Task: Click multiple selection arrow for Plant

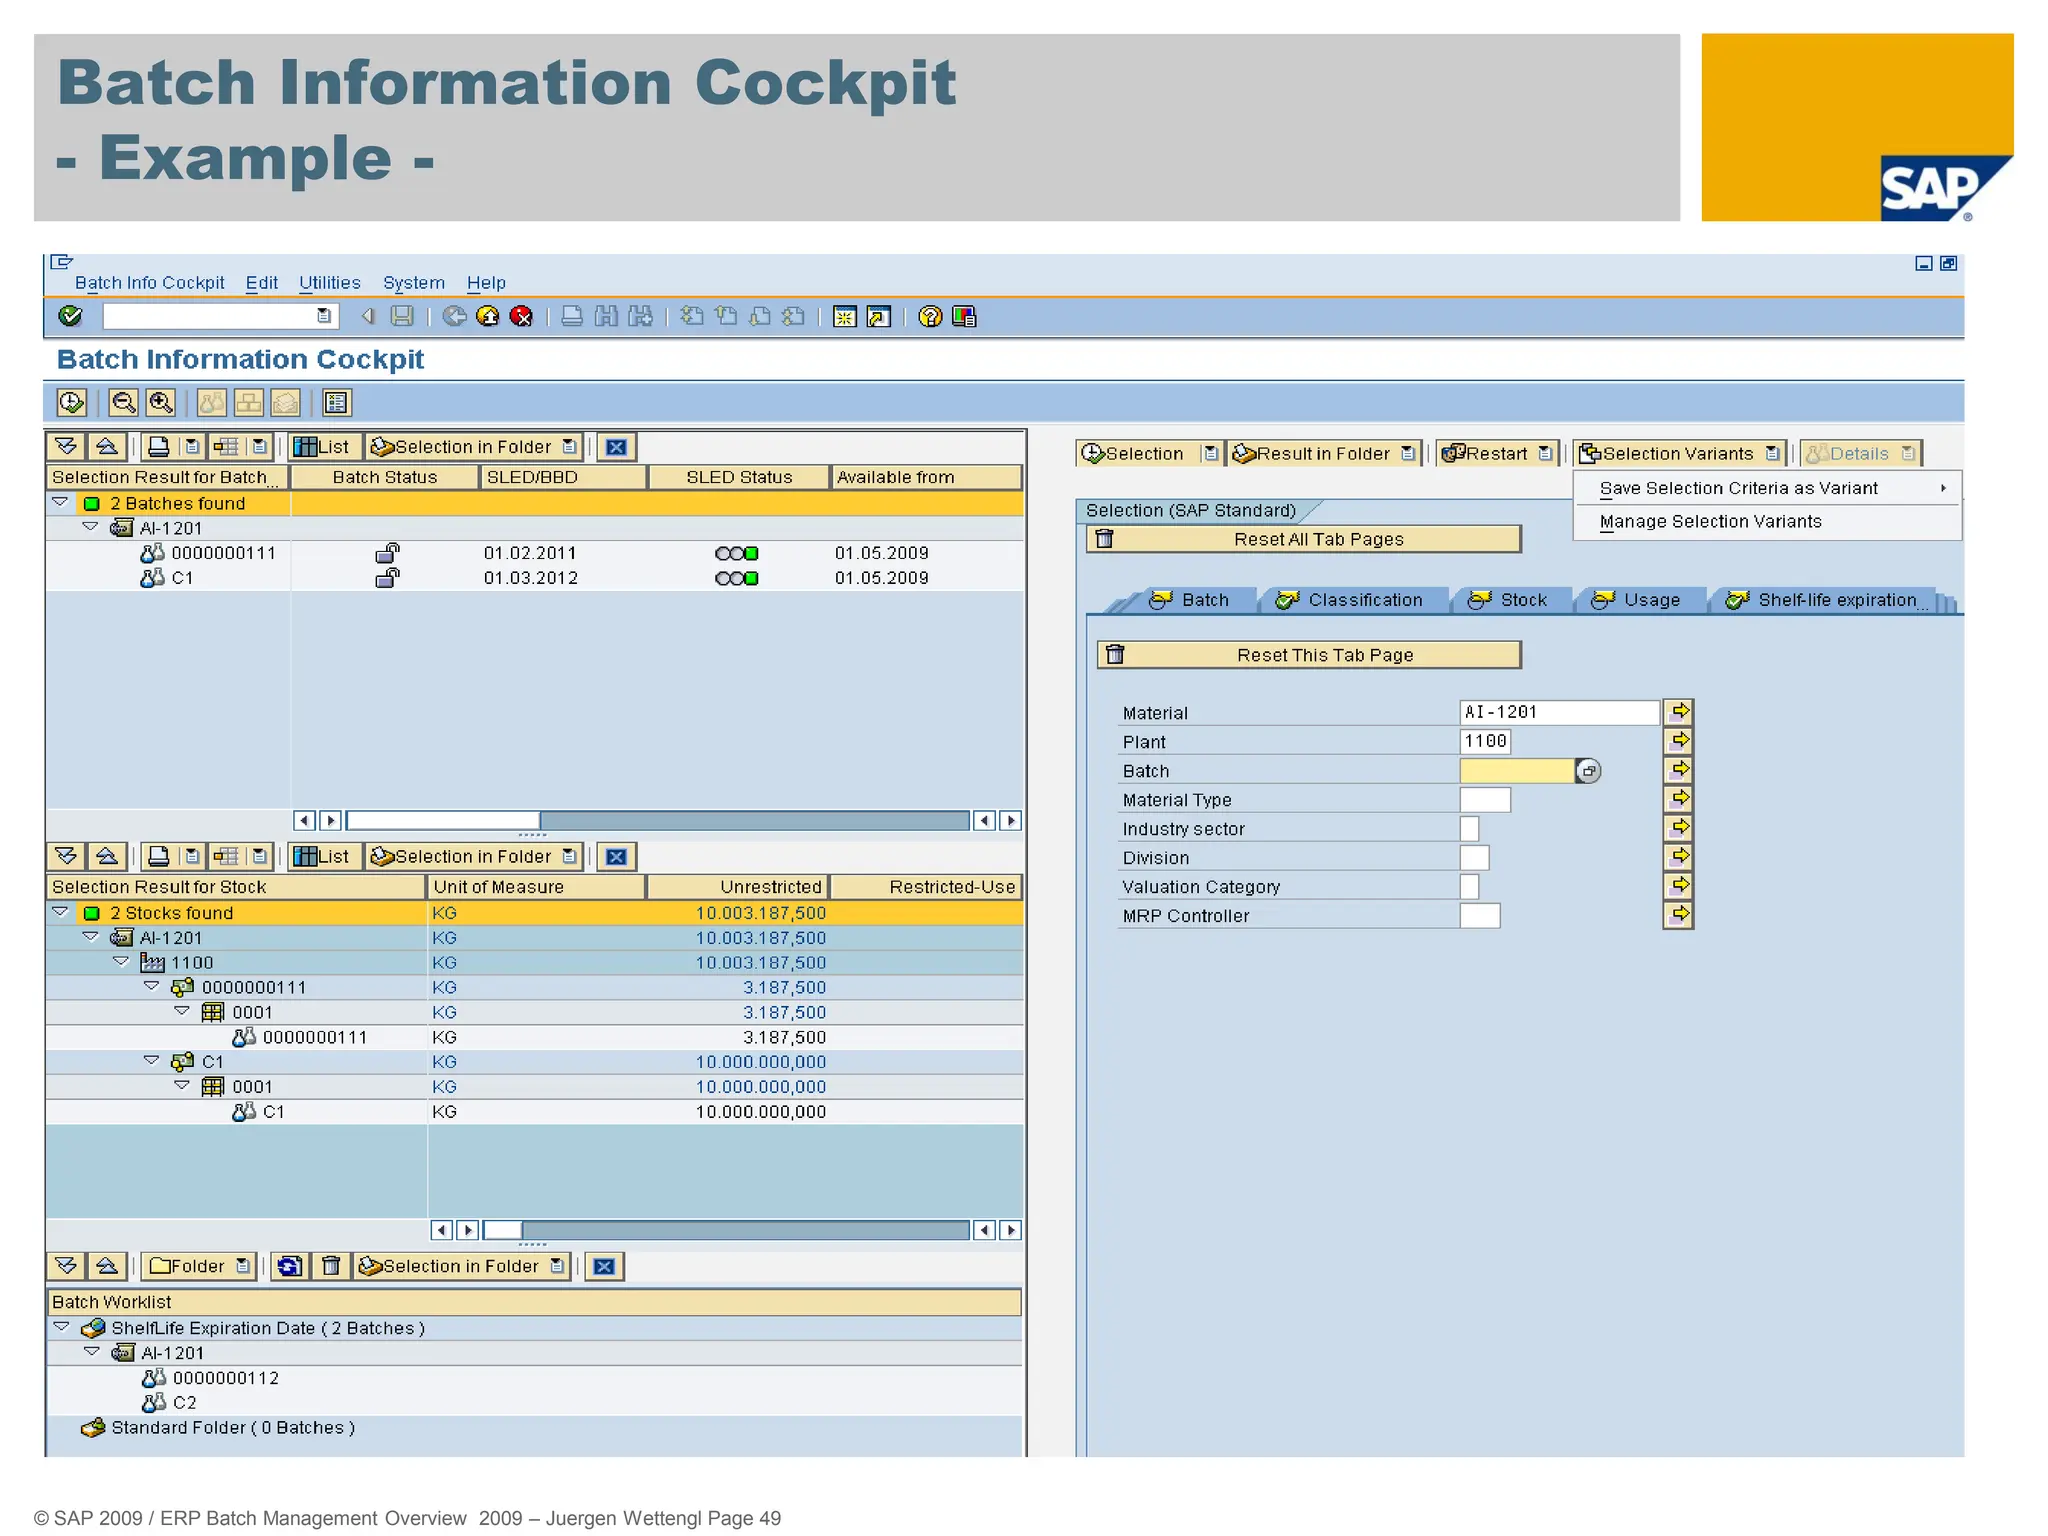Action: tap(1679, 741)
